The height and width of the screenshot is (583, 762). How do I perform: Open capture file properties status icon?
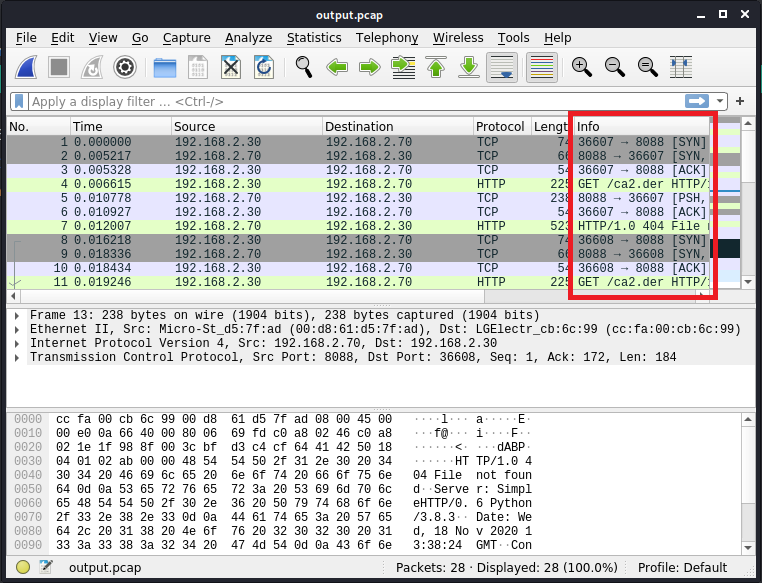point(46,566)
